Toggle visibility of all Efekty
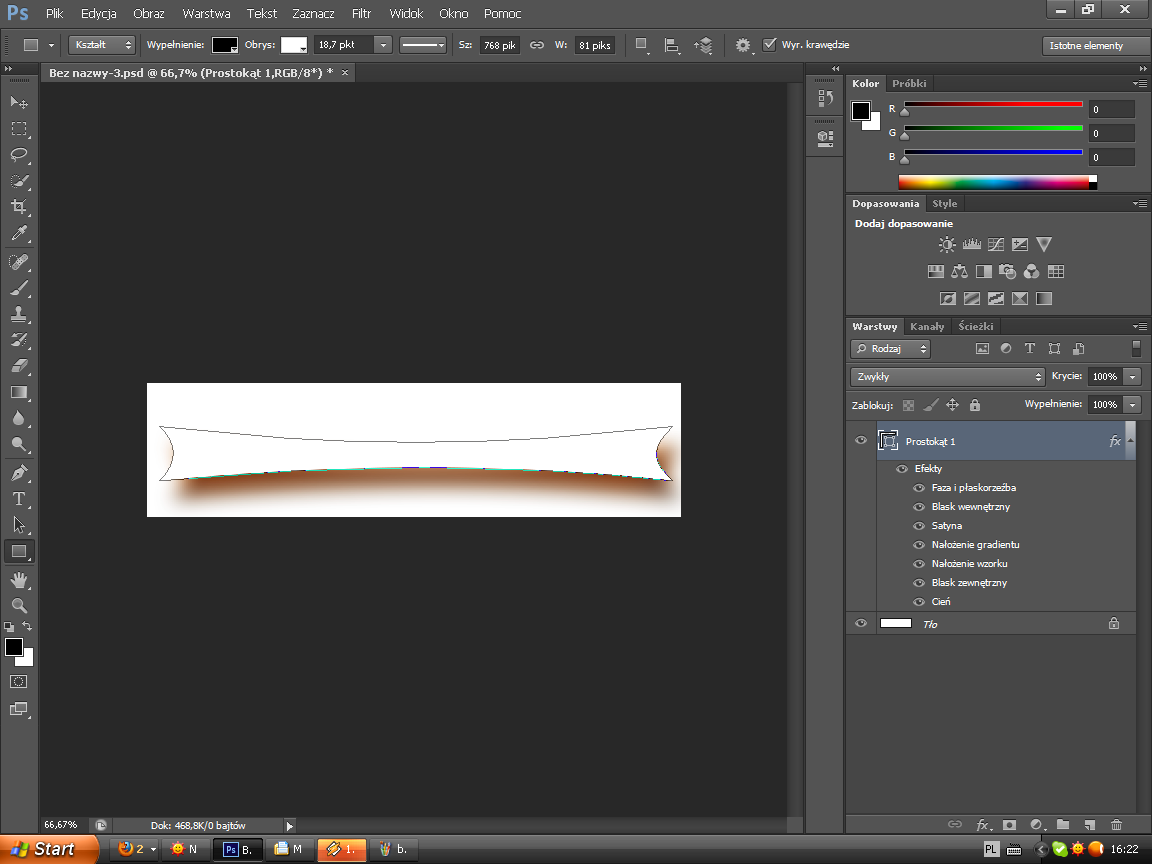 (x=901, y=469)
